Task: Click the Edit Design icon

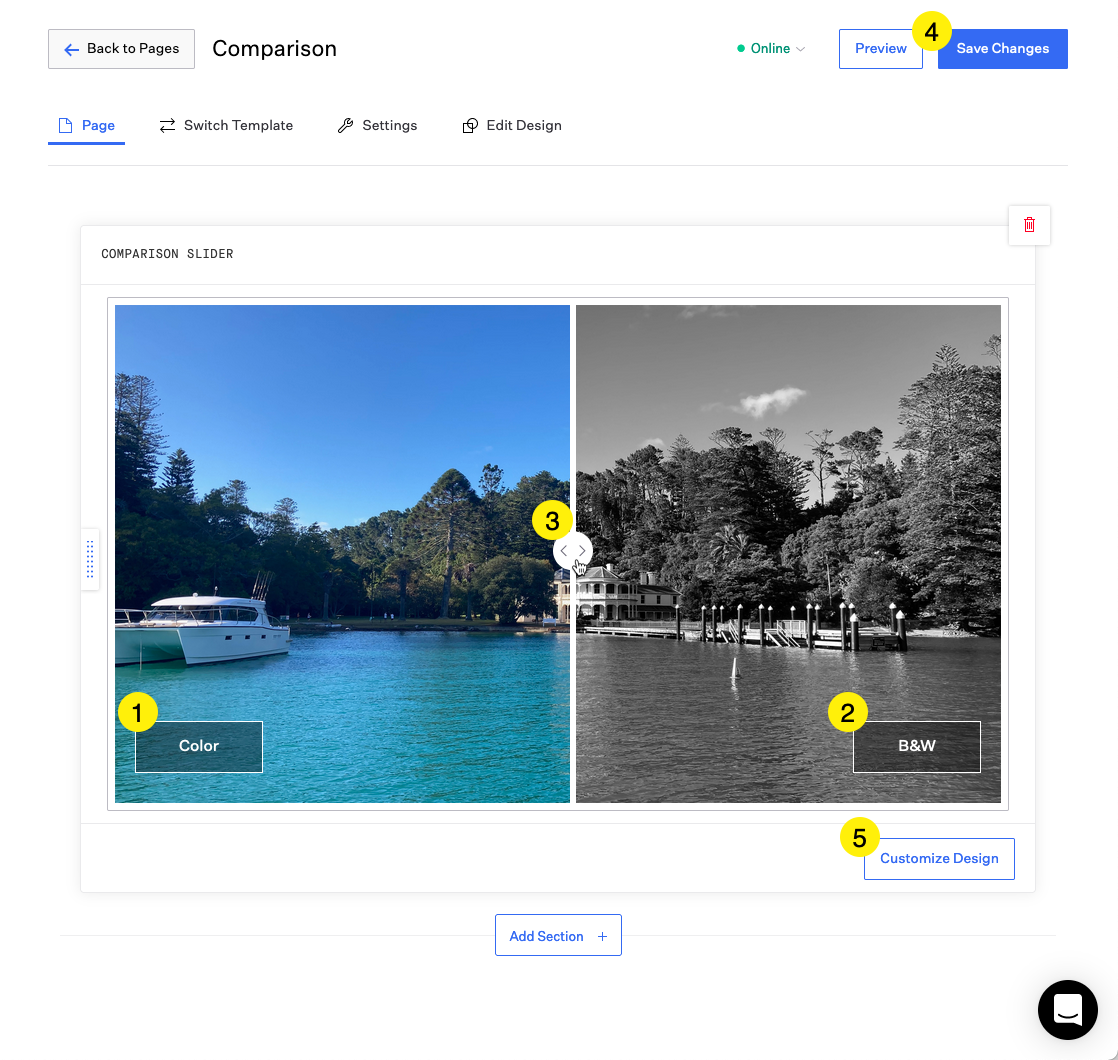Action: coord(469,125)
